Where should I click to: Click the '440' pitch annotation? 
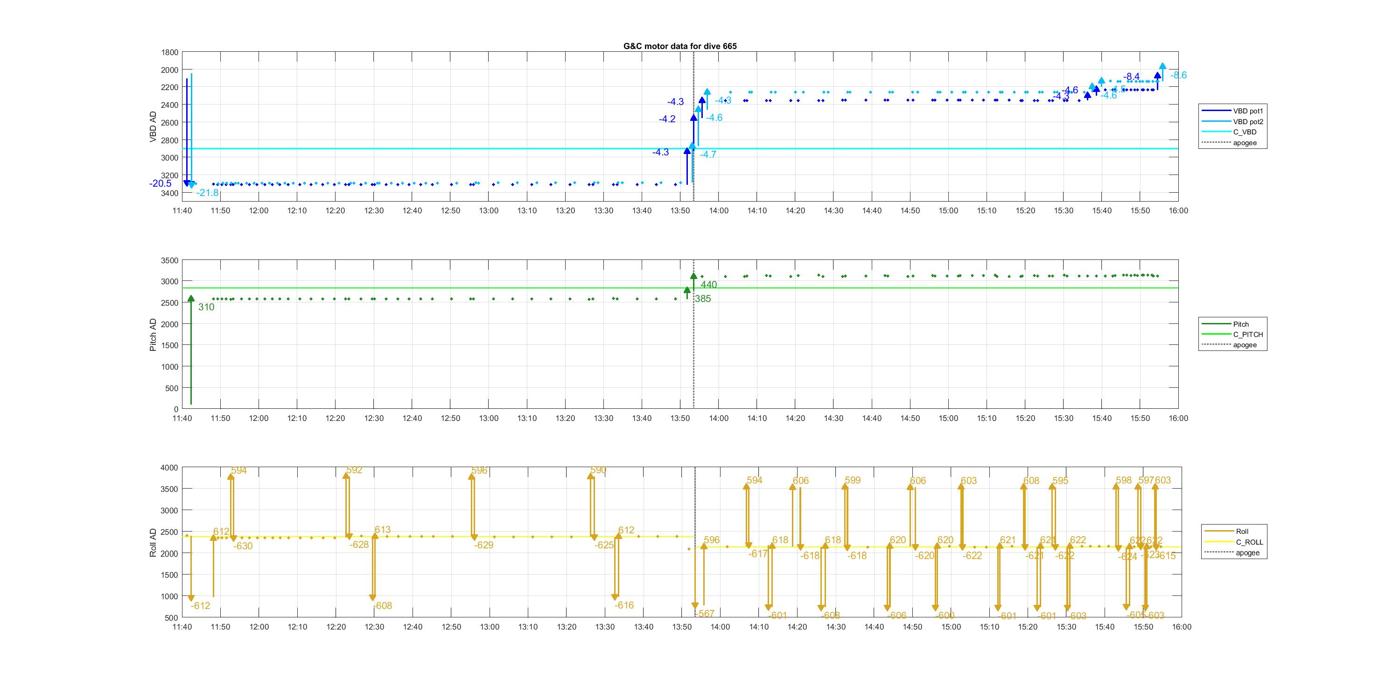tap(709, 285)
